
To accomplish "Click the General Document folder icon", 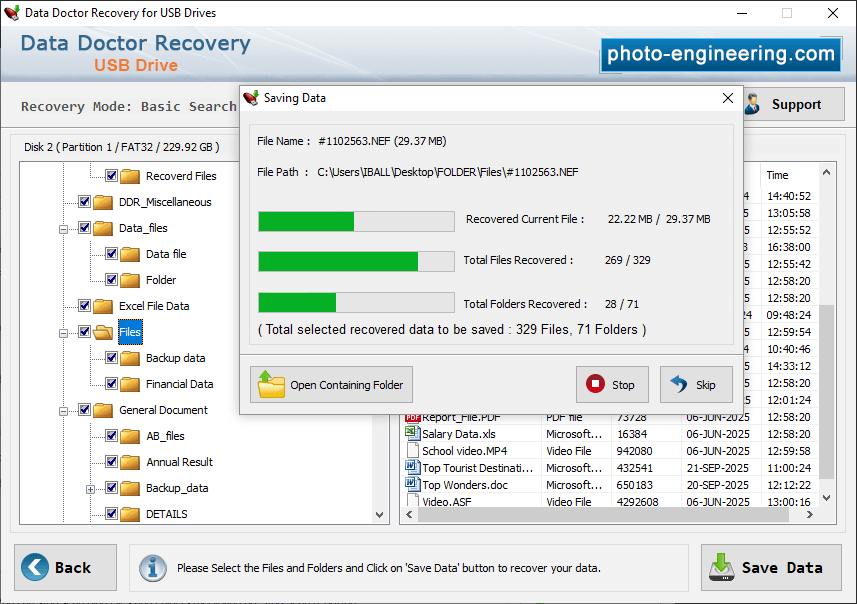I will pos(103,410).
